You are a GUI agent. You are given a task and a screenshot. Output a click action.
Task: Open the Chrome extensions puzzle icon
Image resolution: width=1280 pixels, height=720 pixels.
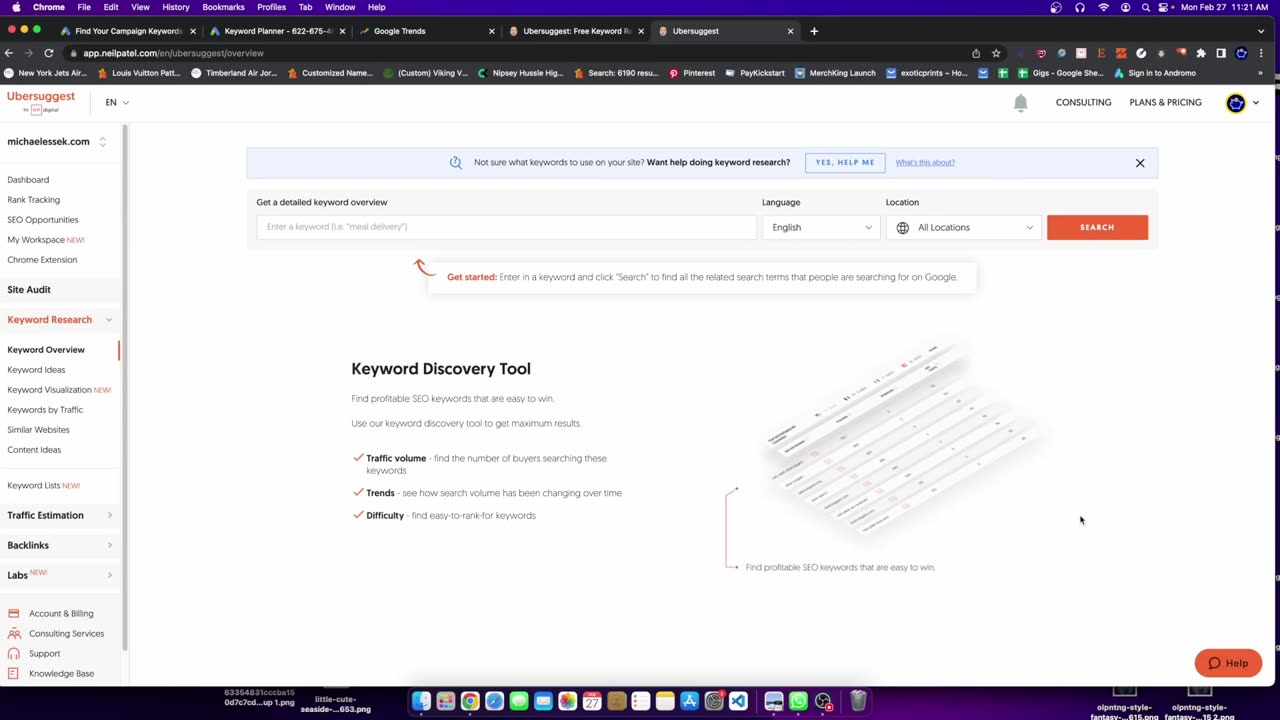(x=1201, y=53)
